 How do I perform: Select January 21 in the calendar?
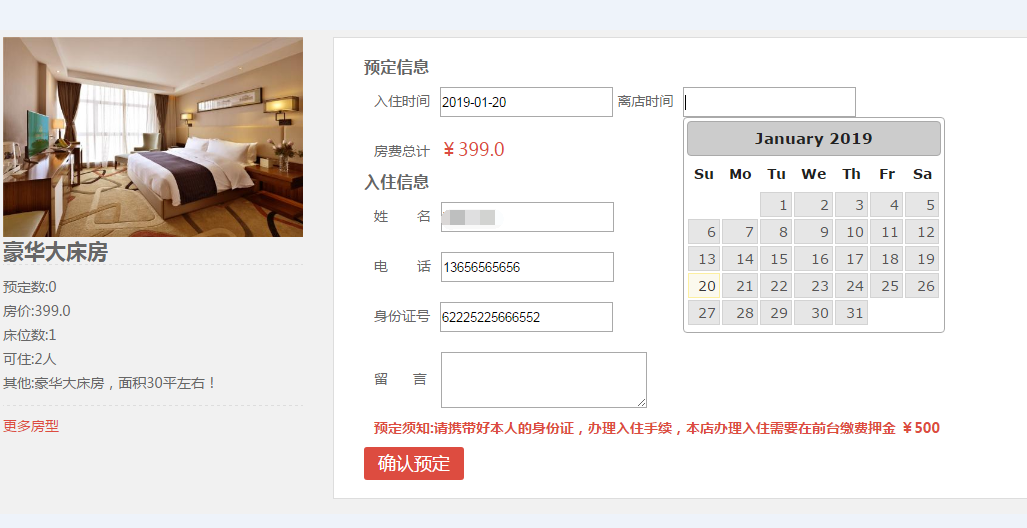pos(740,286)
